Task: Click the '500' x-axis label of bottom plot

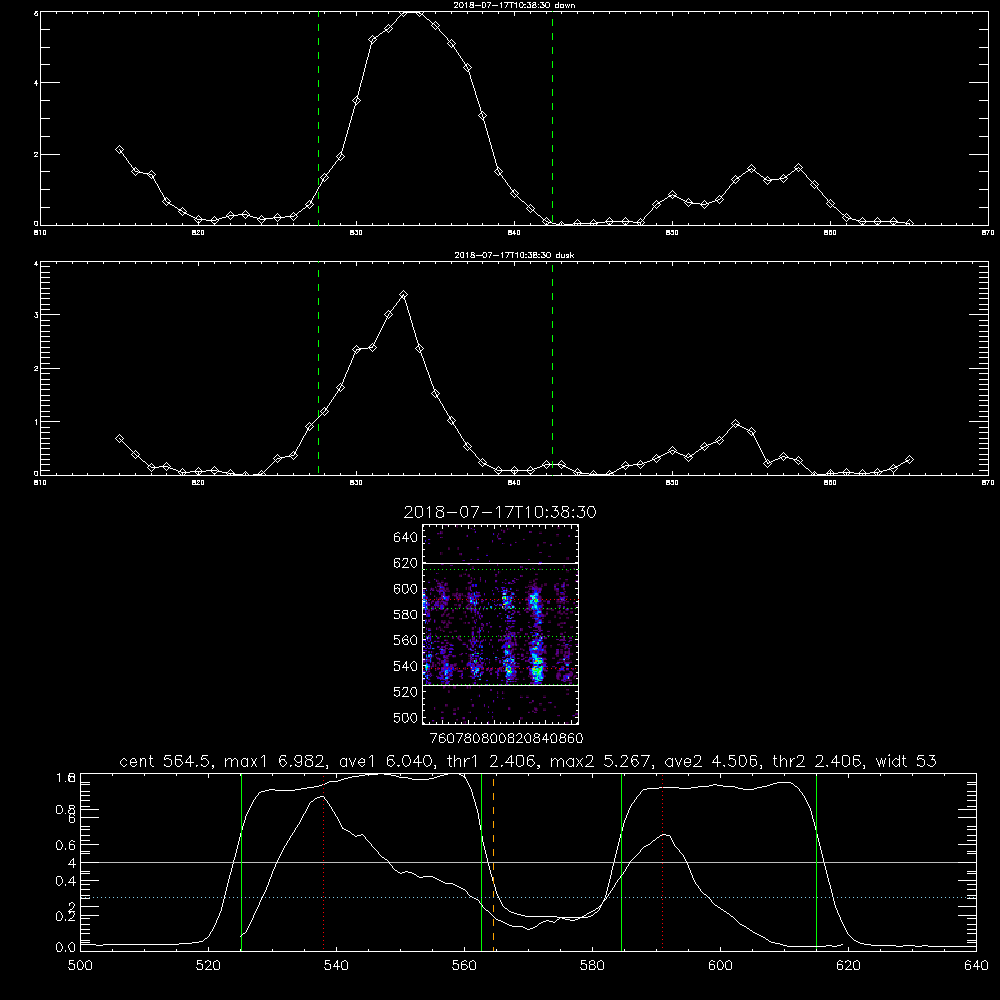Action: click(x=80, y=966)
